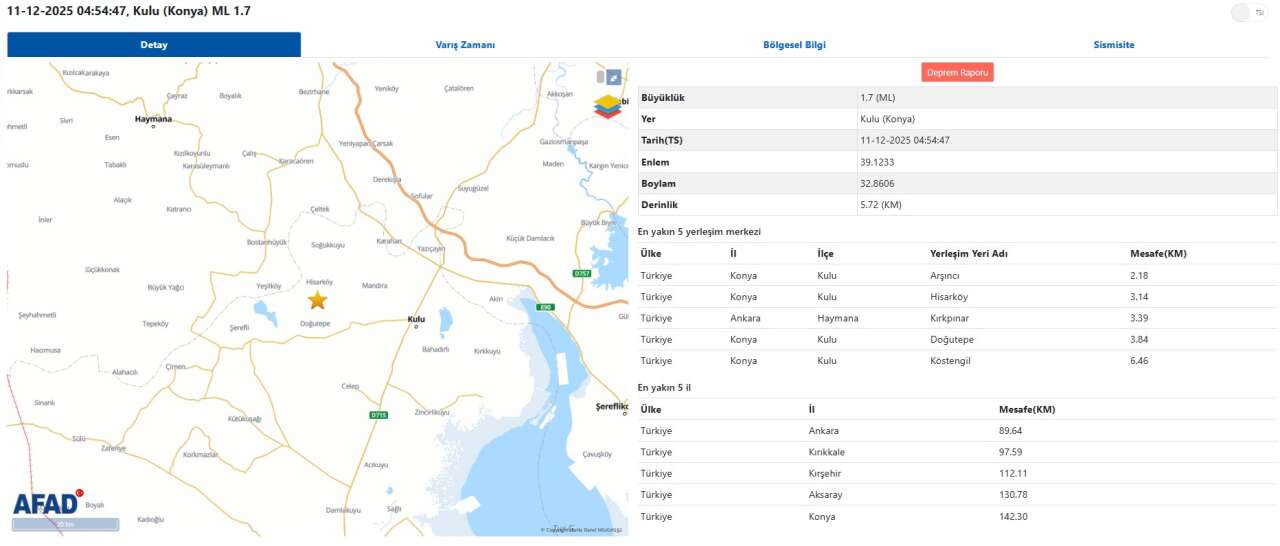
Task: Select the Detay tab
Action: [x=154, y=45]
